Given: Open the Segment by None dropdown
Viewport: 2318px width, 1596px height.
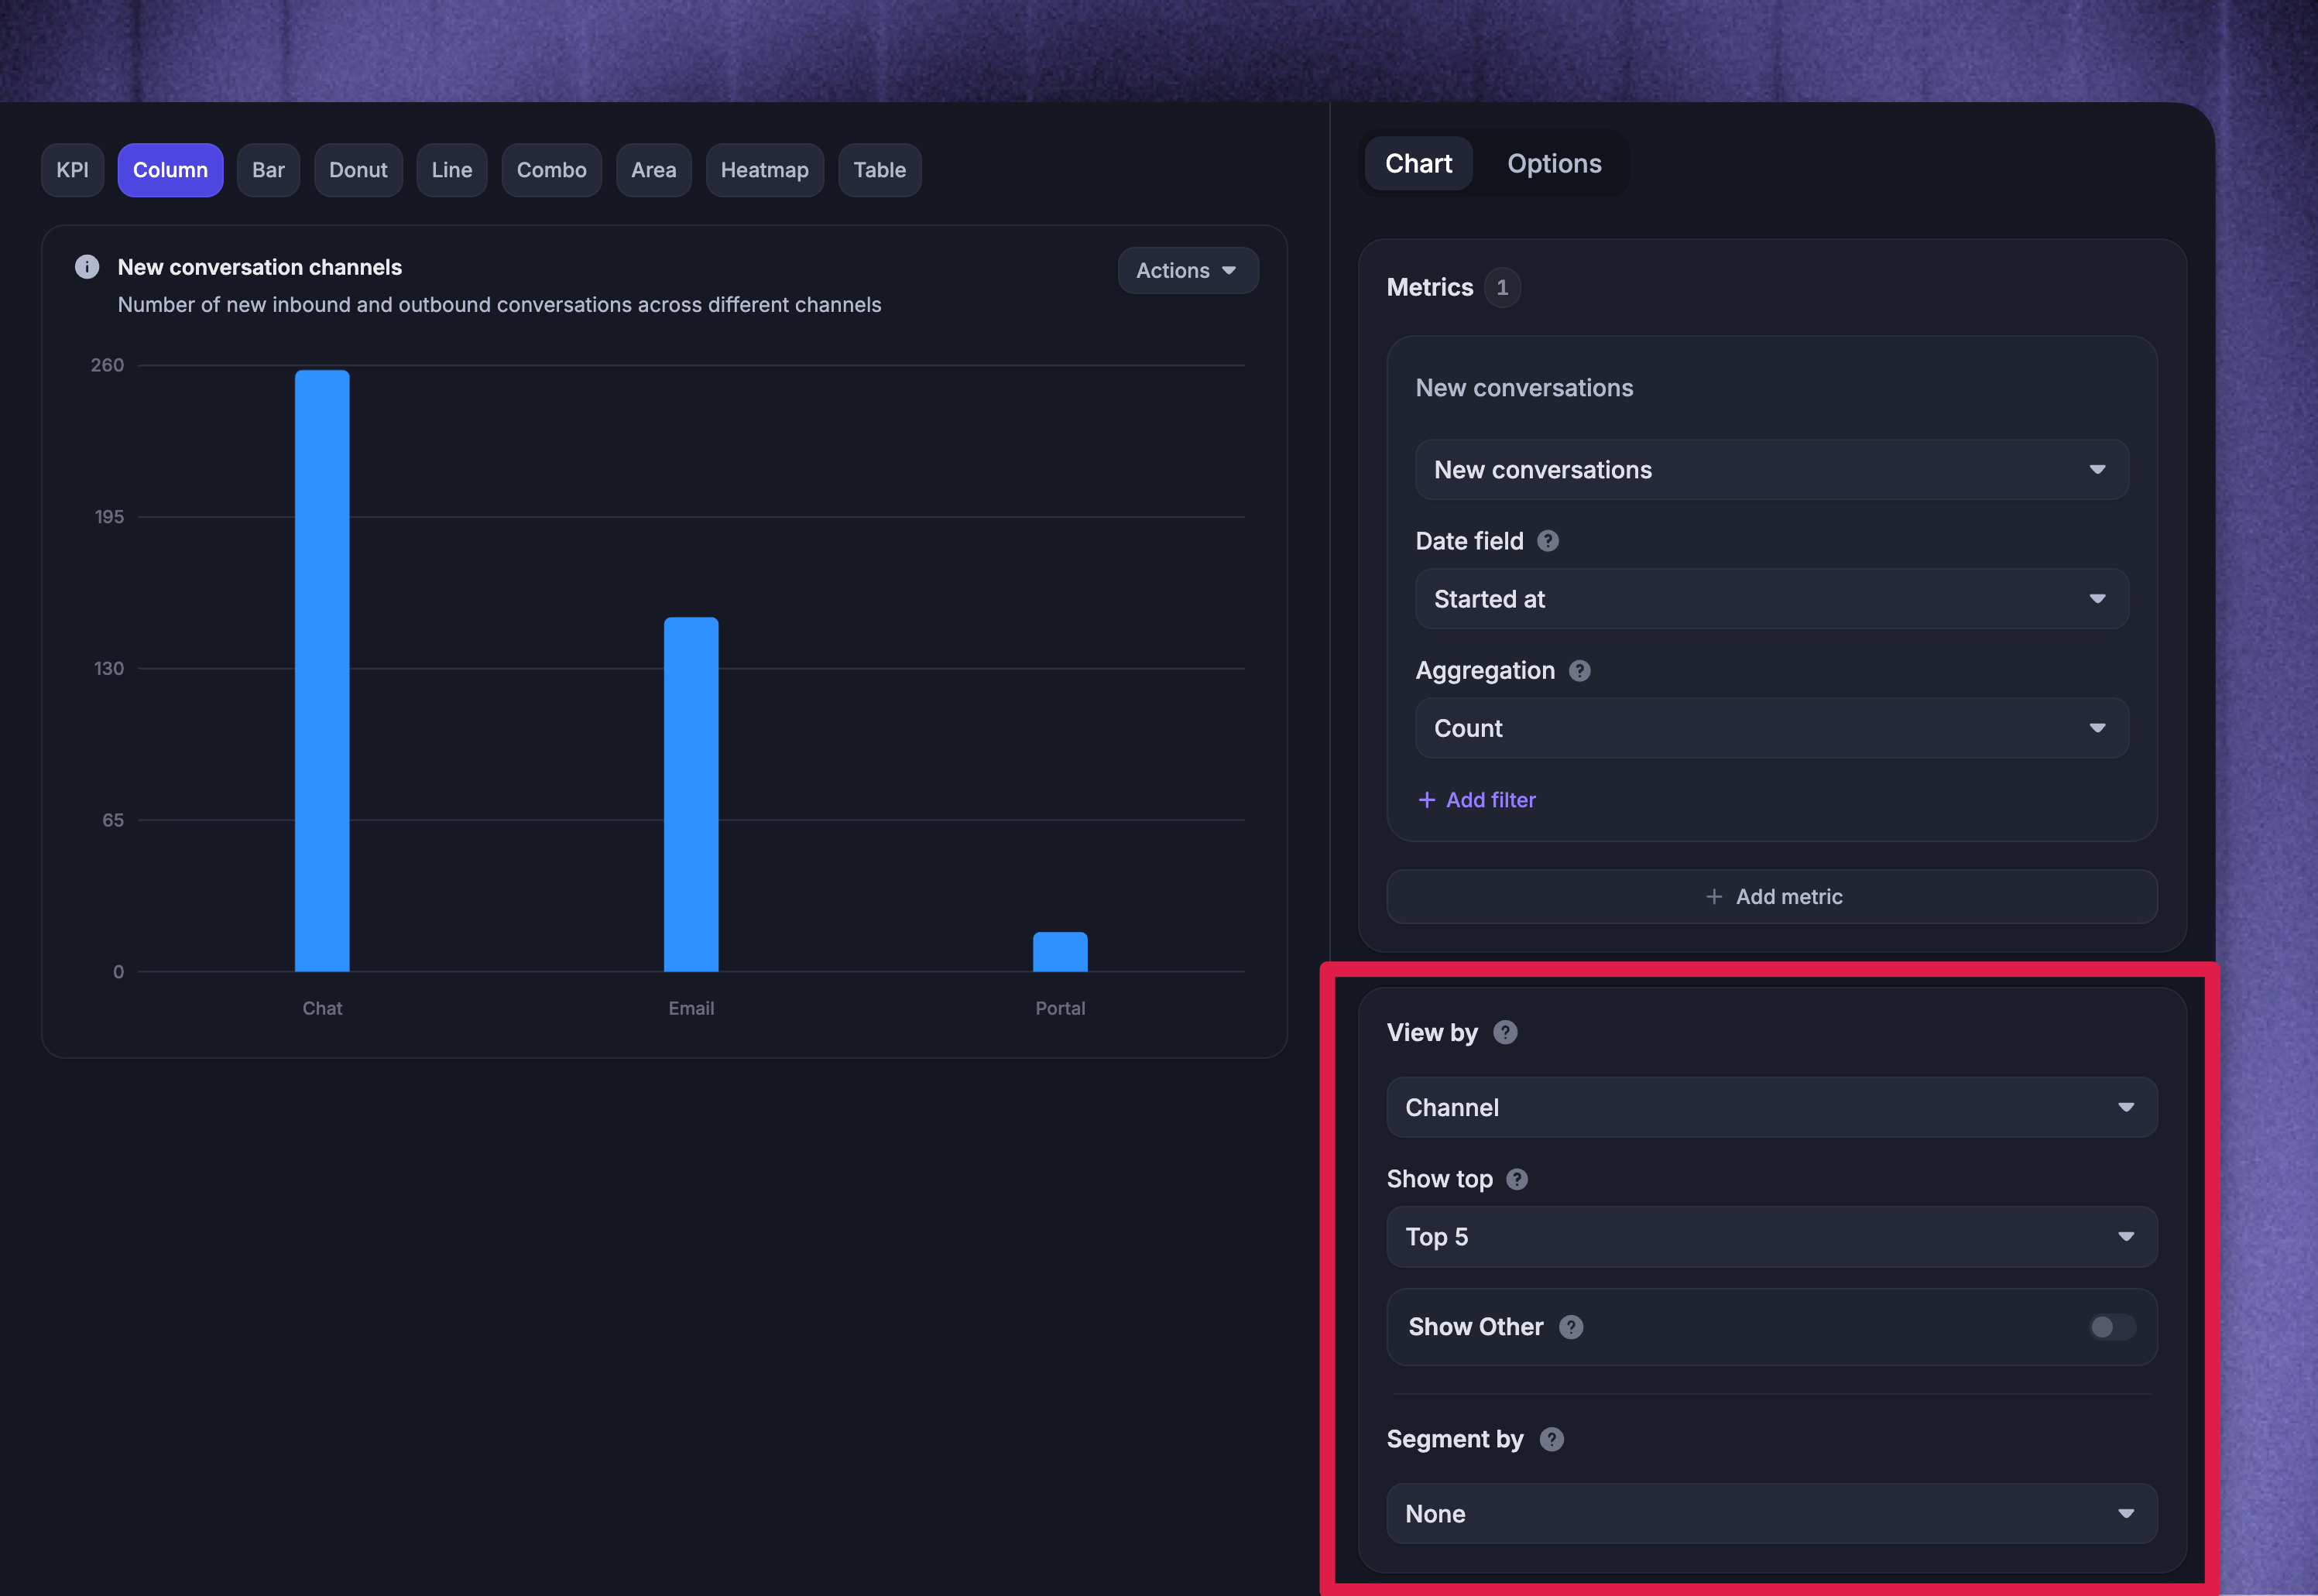Looking at the screenshot, I should pos(1772,1514).
